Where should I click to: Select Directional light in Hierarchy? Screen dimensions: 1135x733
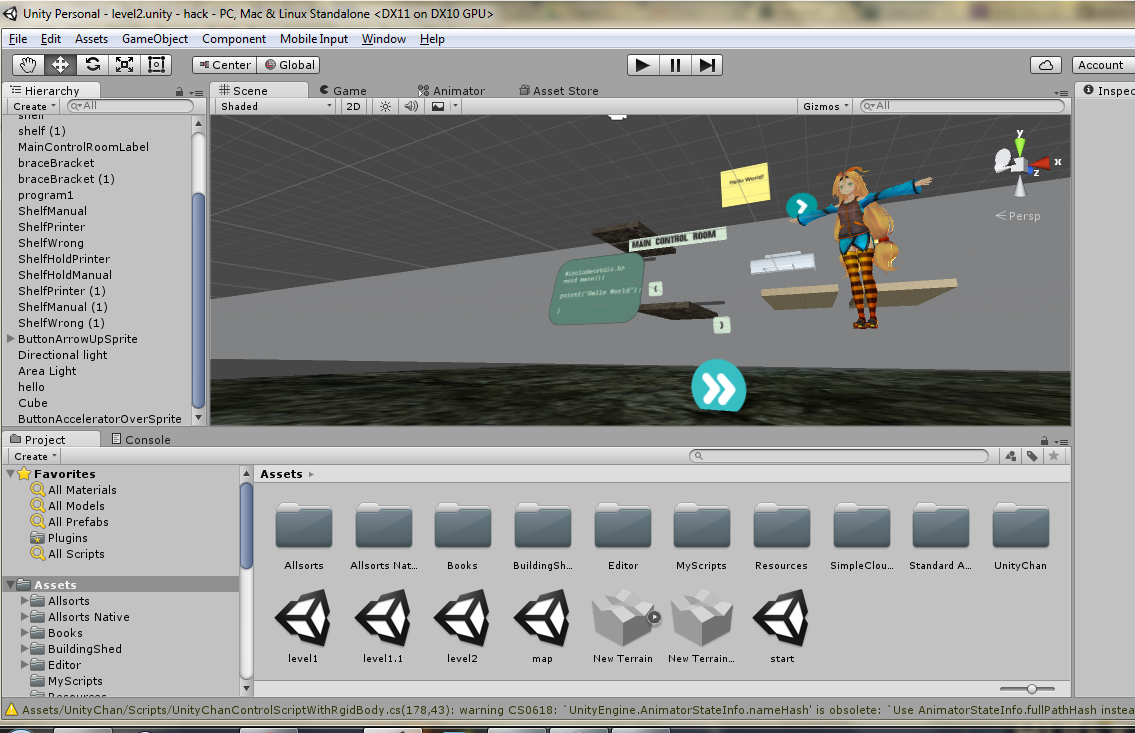63,355
